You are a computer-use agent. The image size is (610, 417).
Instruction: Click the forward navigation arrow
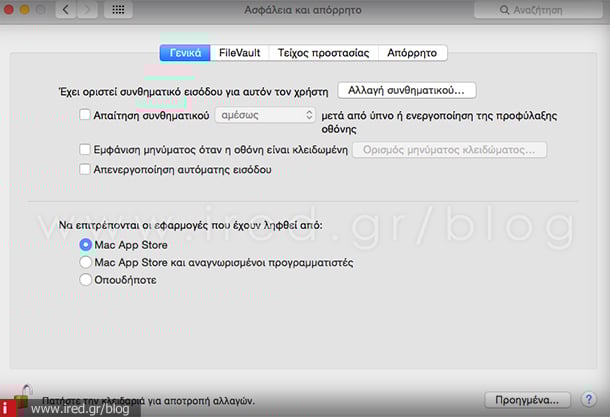(x=89, y=9)
